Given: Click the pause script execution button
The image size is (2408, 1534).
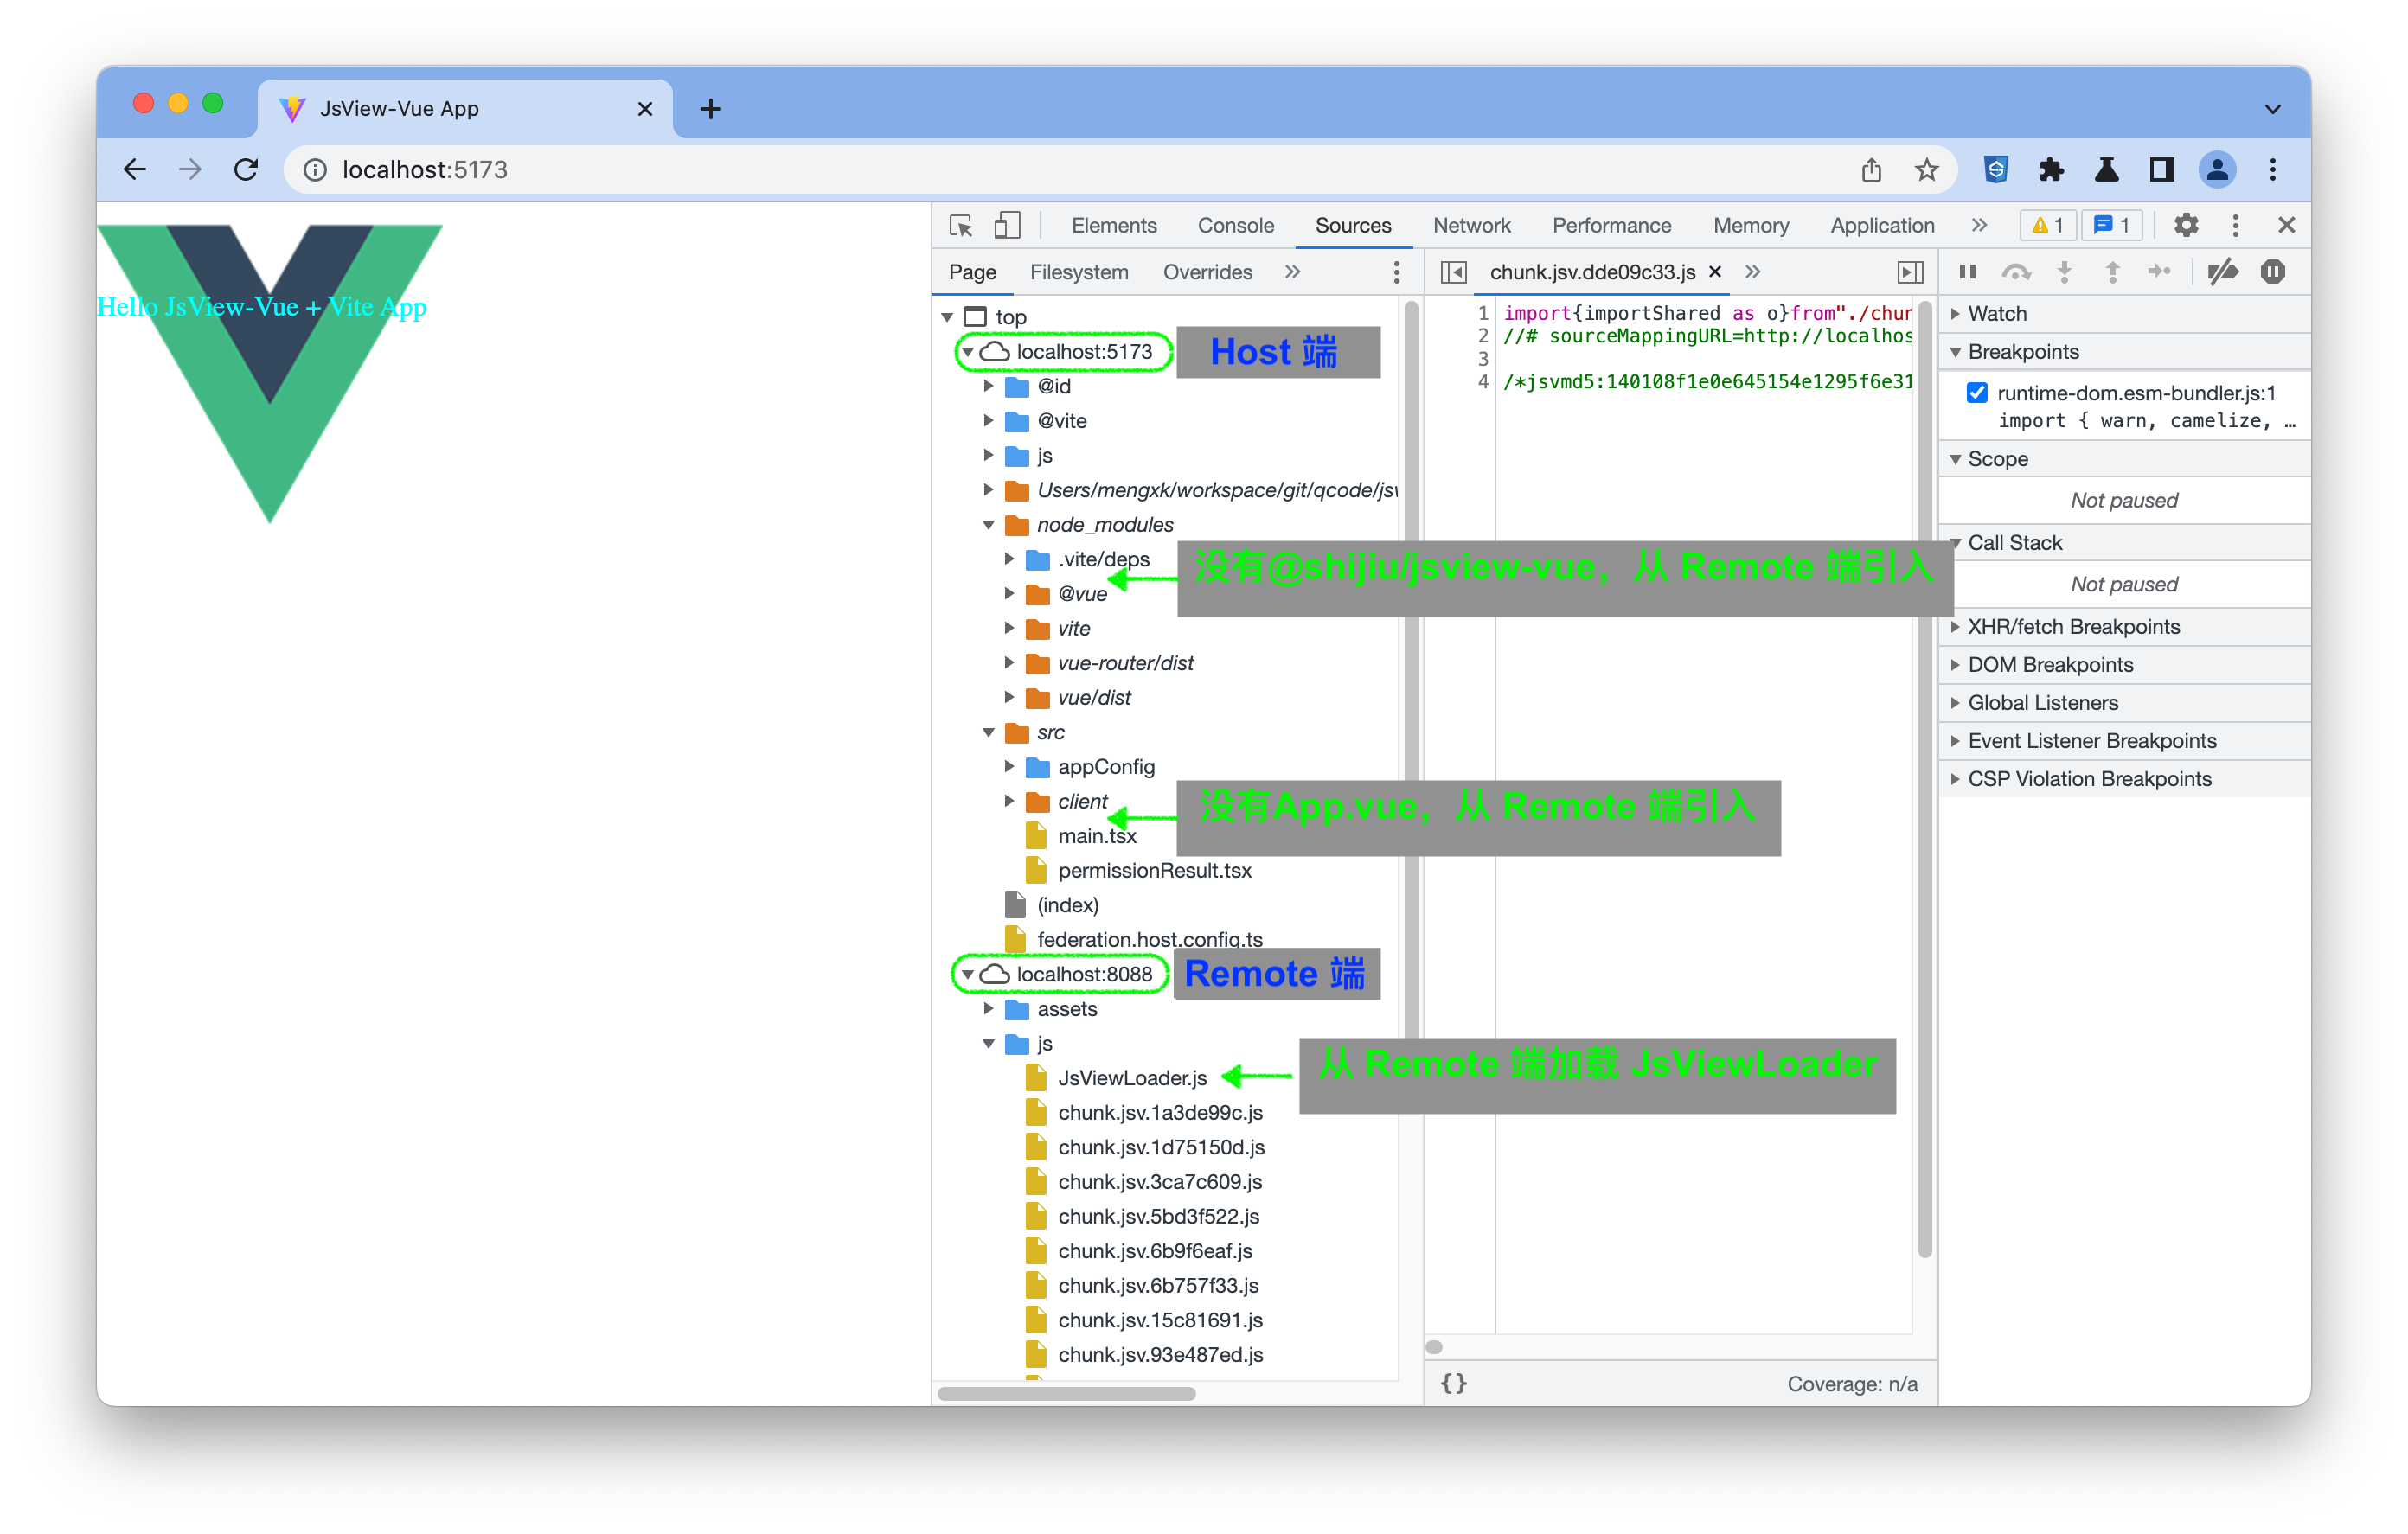Looking at the screenshot, I should click(1967, 272).
